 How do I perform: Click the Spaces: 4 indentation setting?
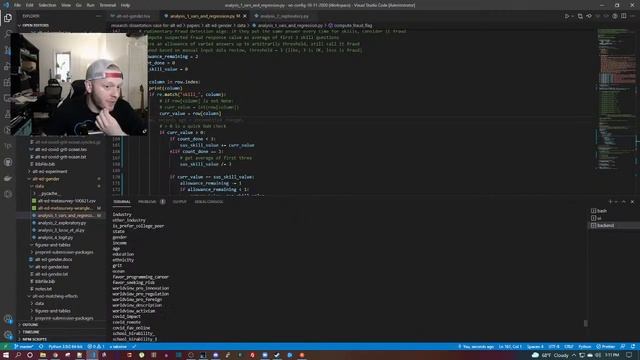(535, 347)
